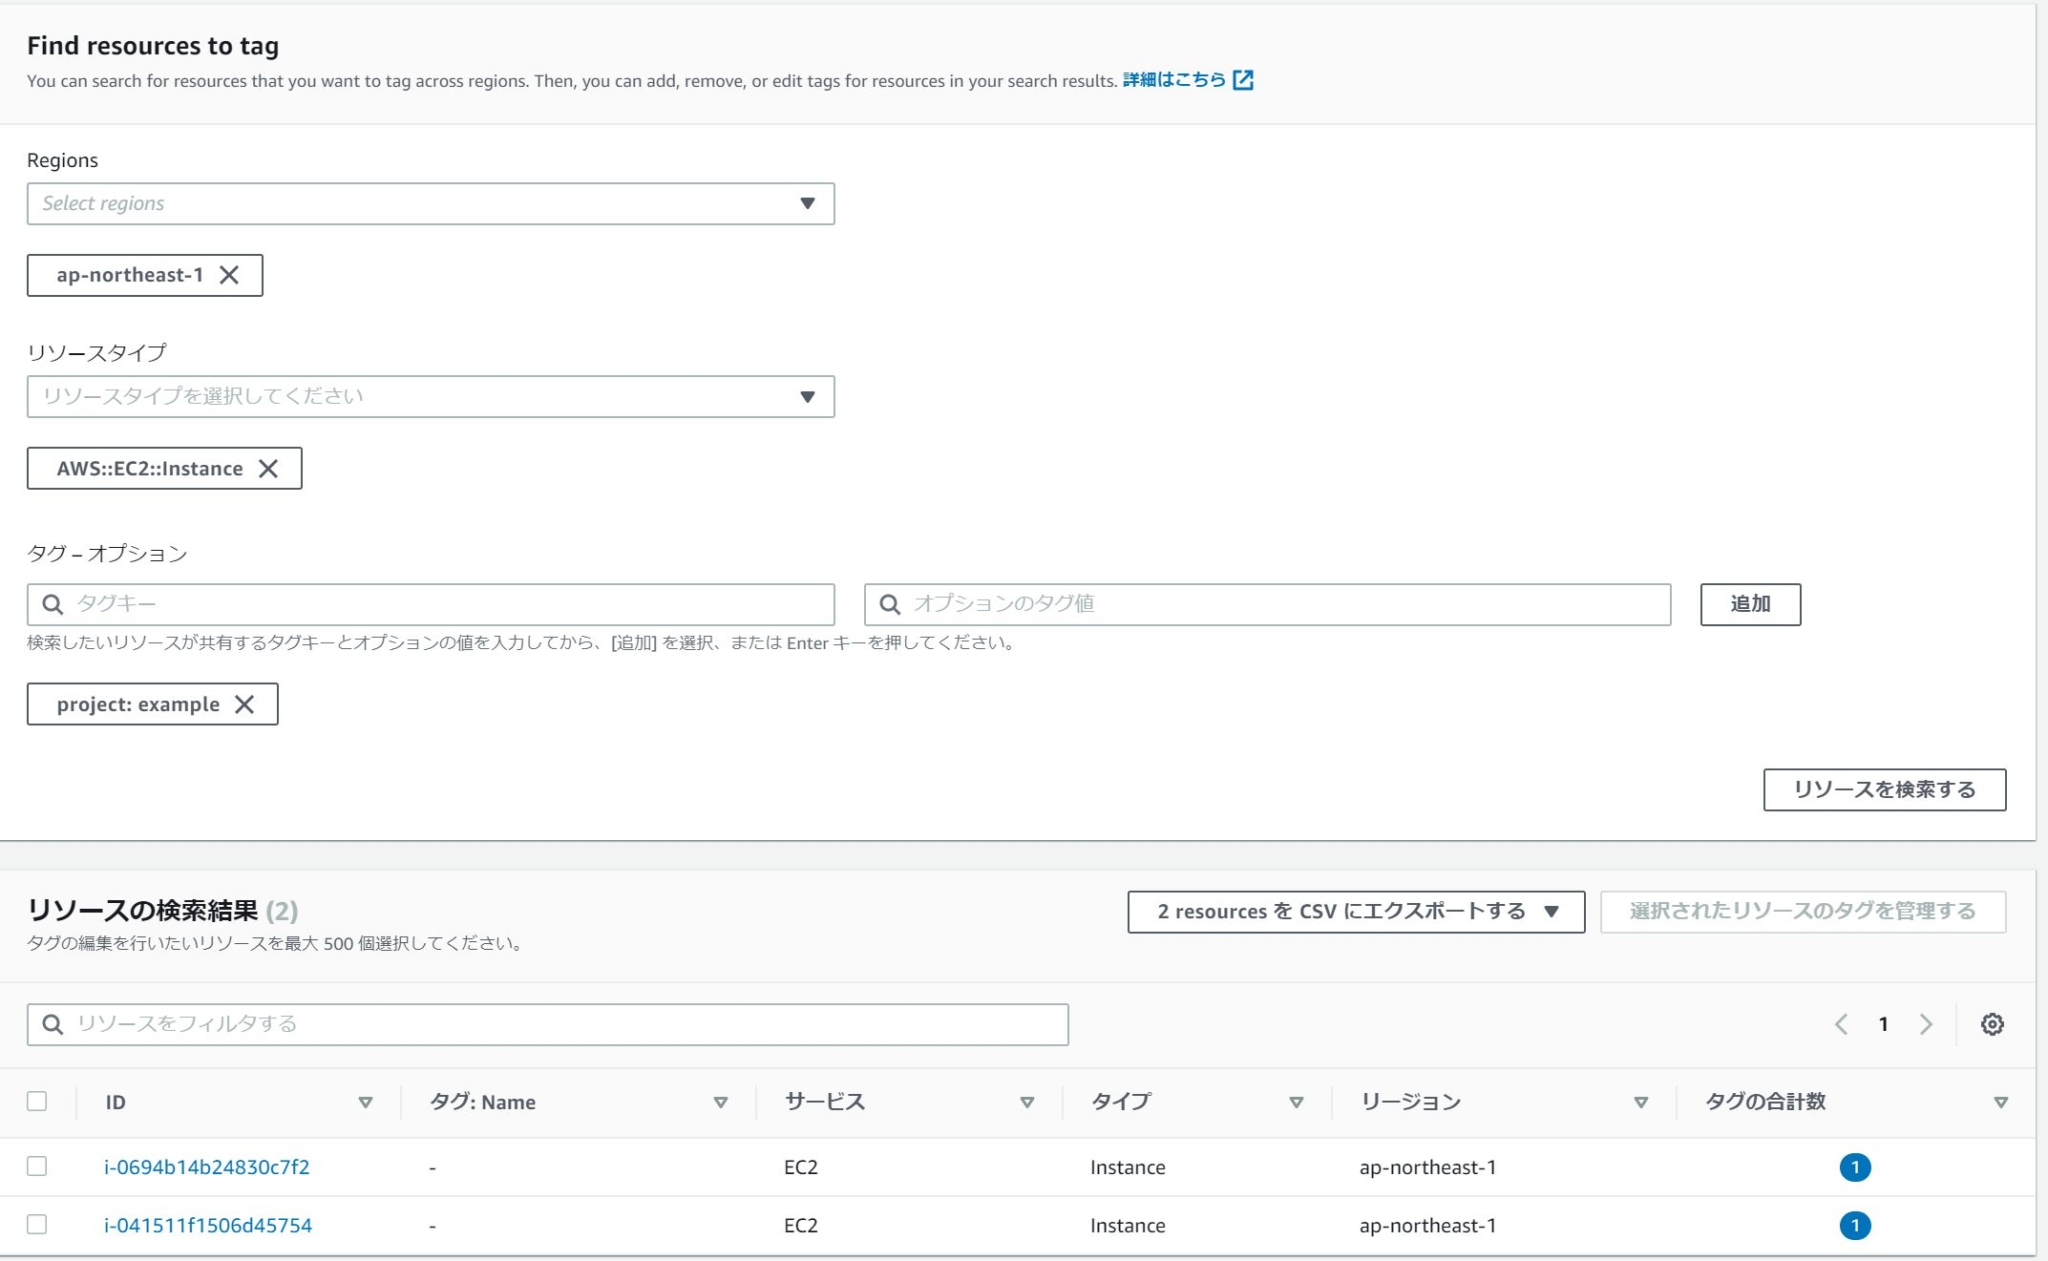This screenshot has width=2048, height=1261.
Task: Sort results by ID column arrow
Action: [x=365, y=1102]
